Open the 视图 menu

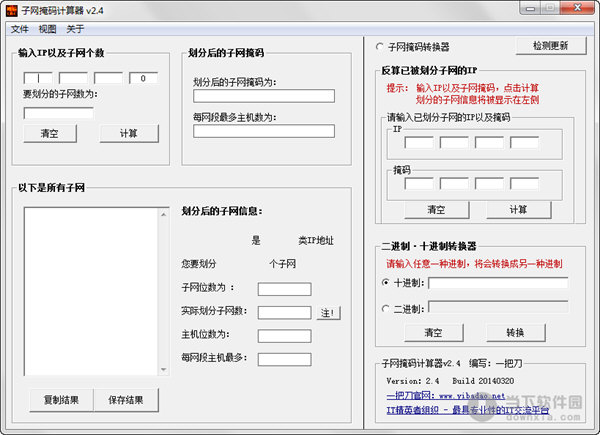pos(47,29)
